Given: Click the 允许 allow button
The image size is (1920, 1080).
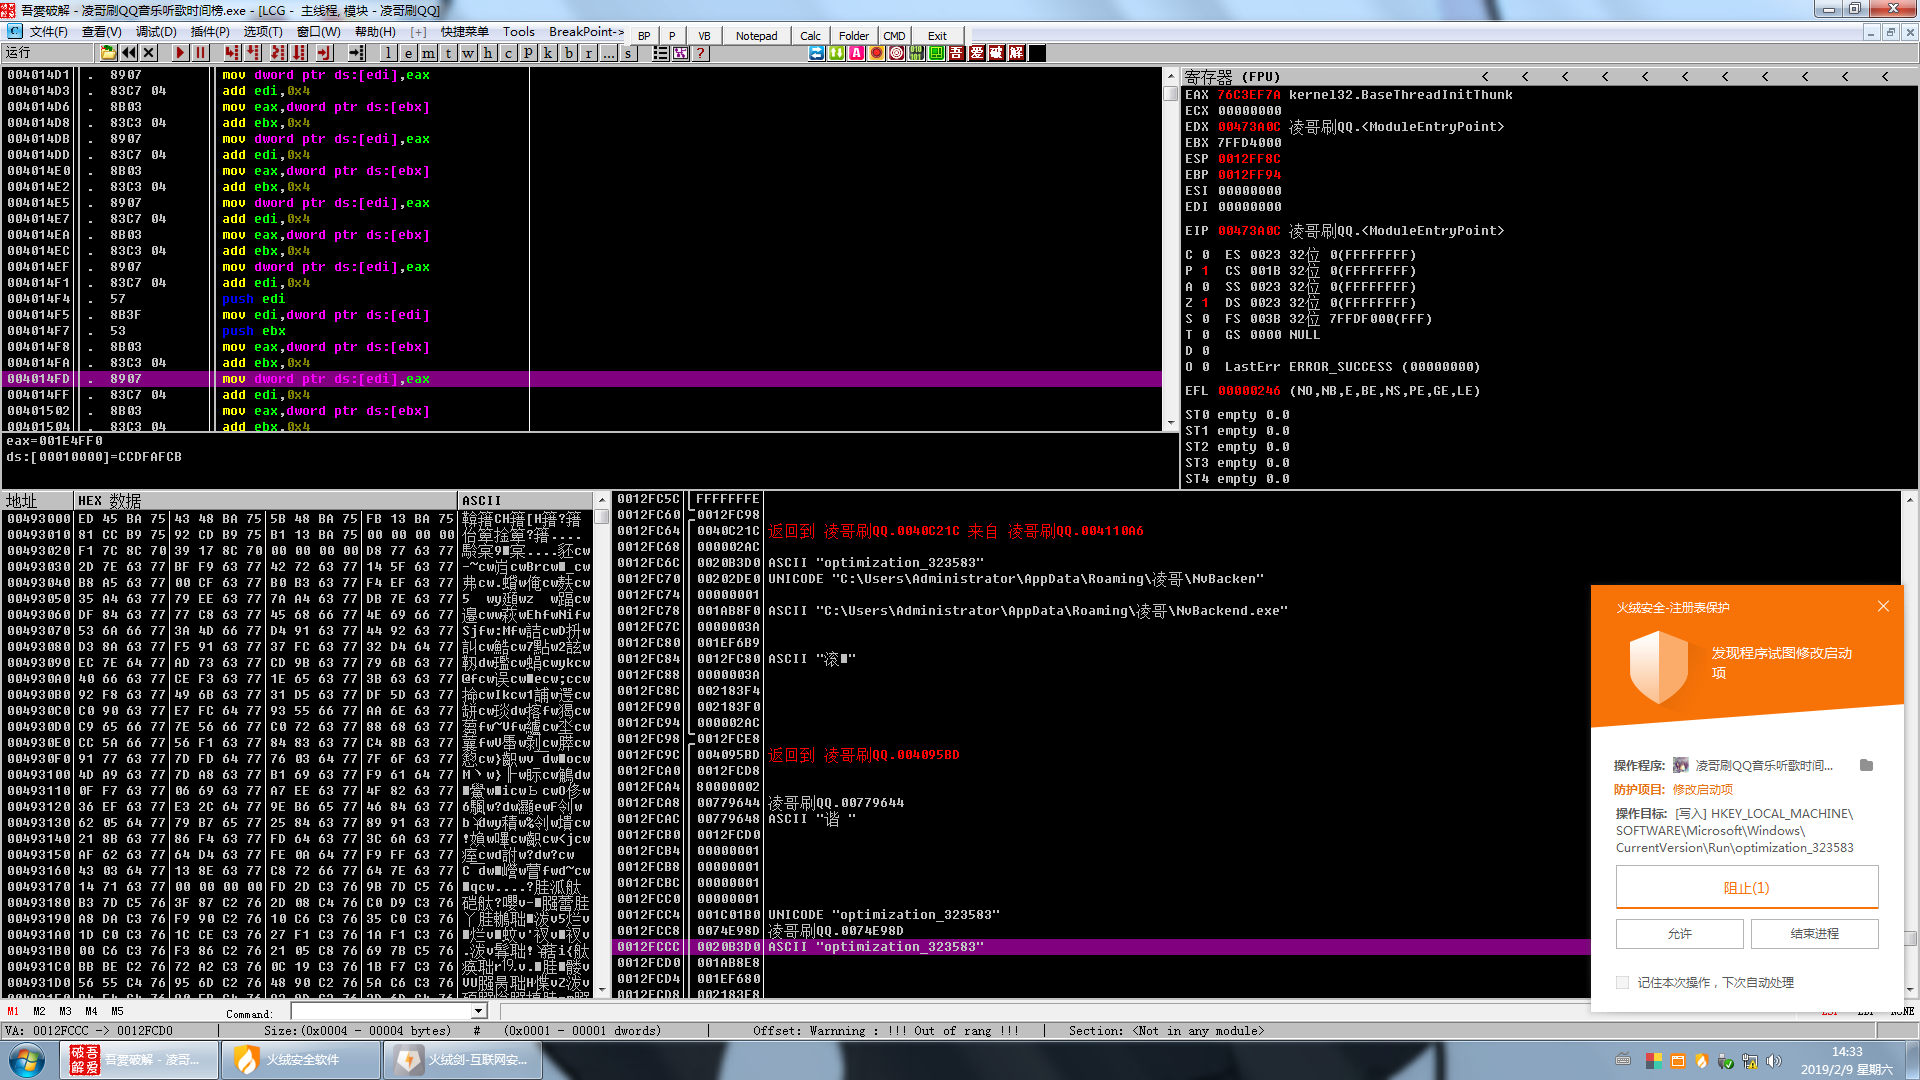Looking at the screenshot, I should [1679, 934].
